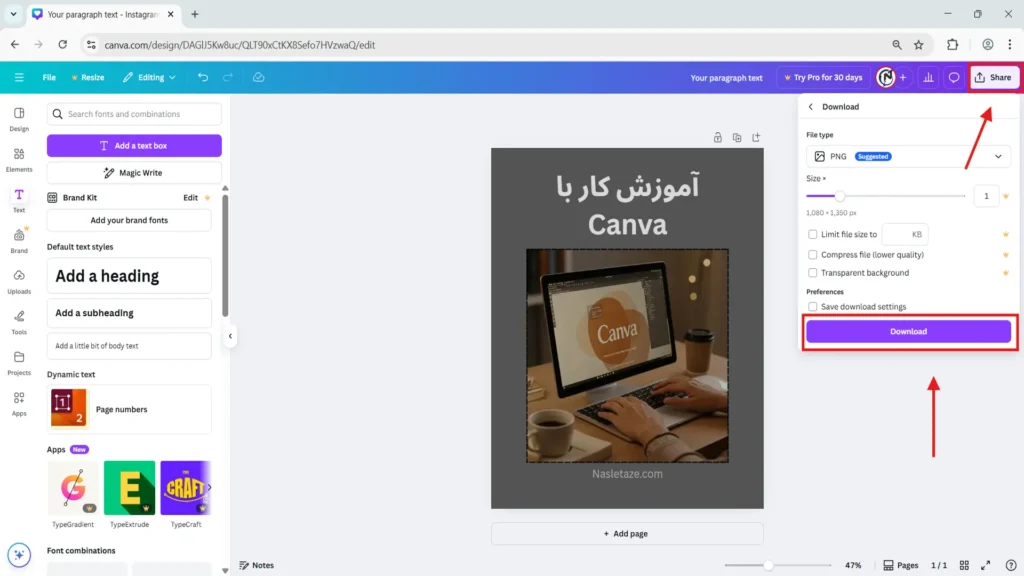This screenshot has height=576, width=1024.
Task: Open the Elements panel in sidebar
Action: (x=19, y=160)
